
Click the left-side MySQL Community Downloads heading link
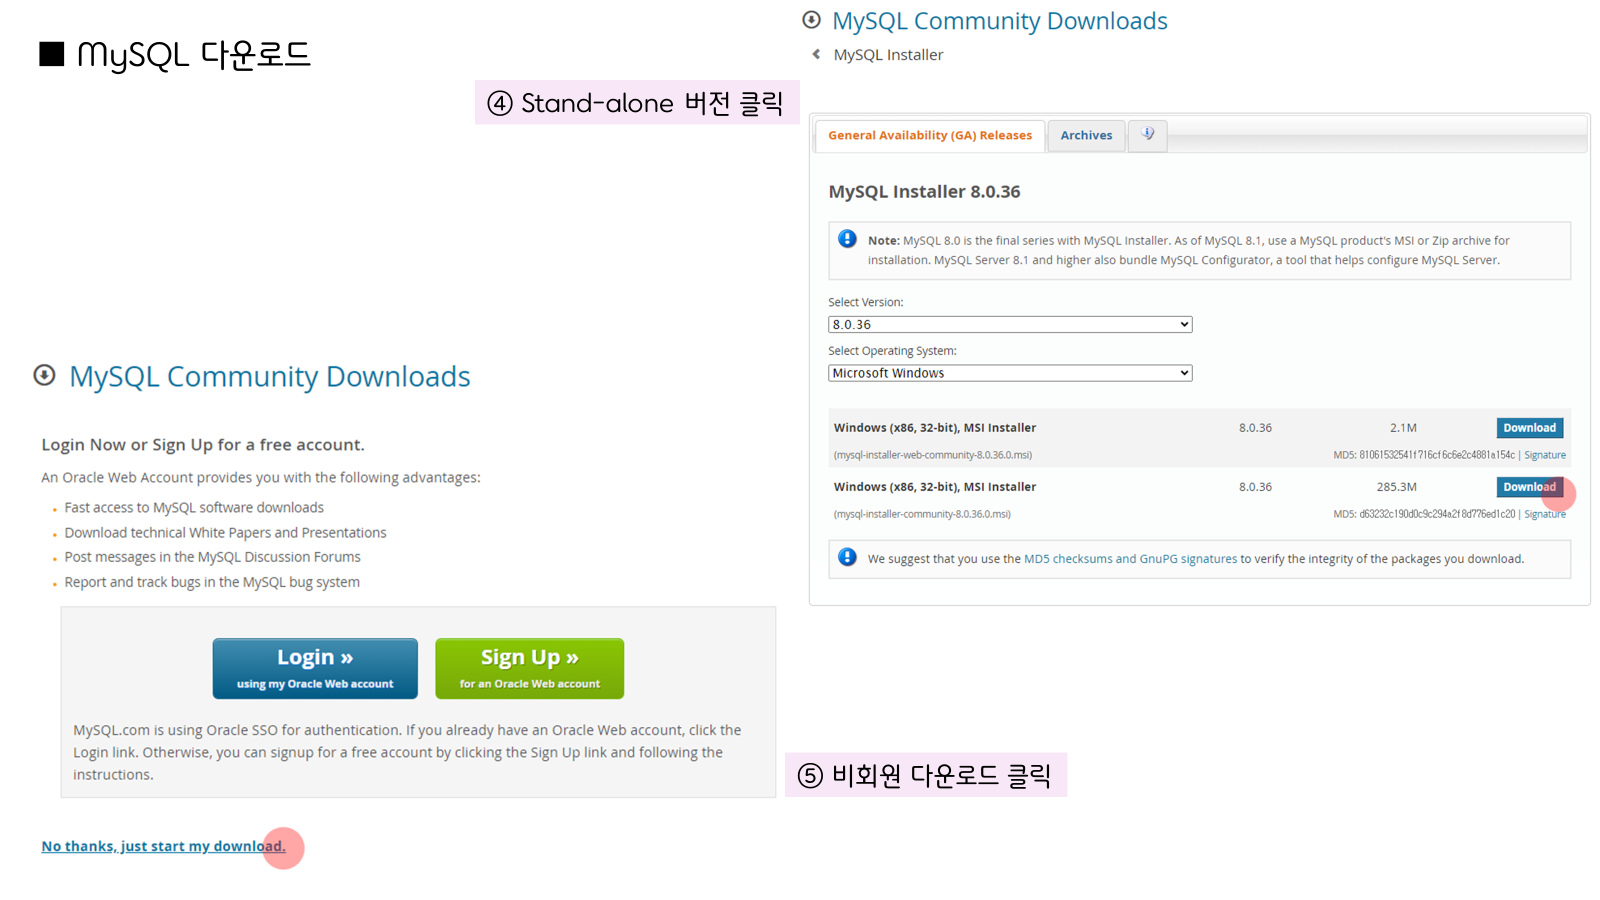[x=269, y=376]
